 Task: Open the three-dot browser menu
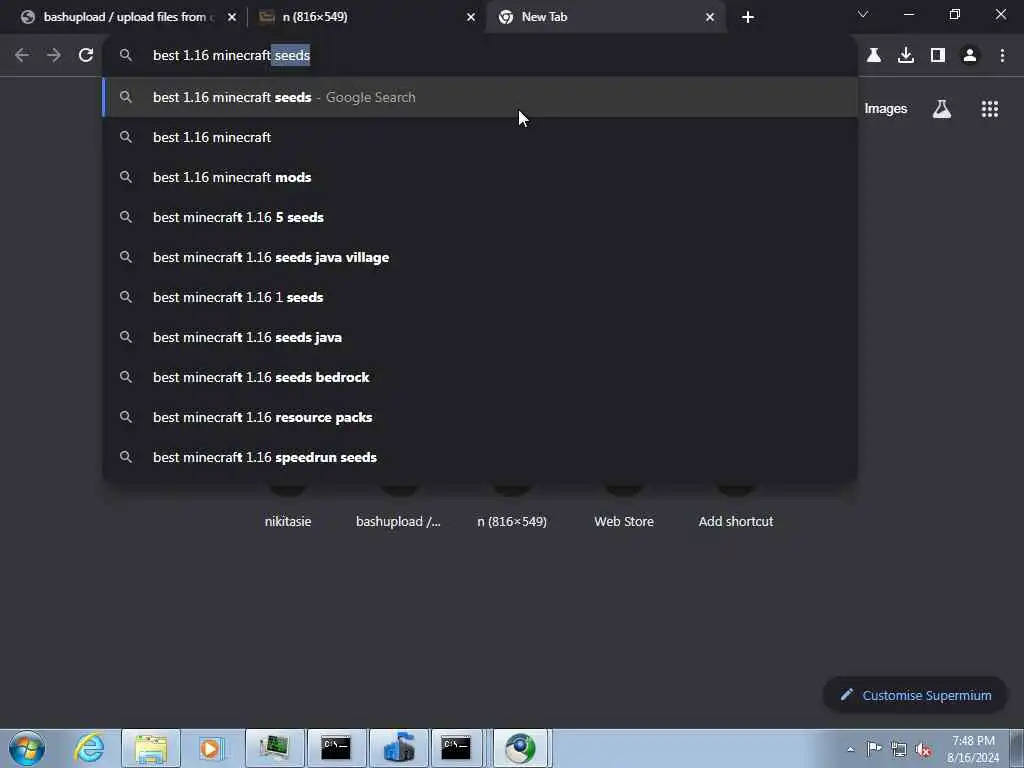1002,56
